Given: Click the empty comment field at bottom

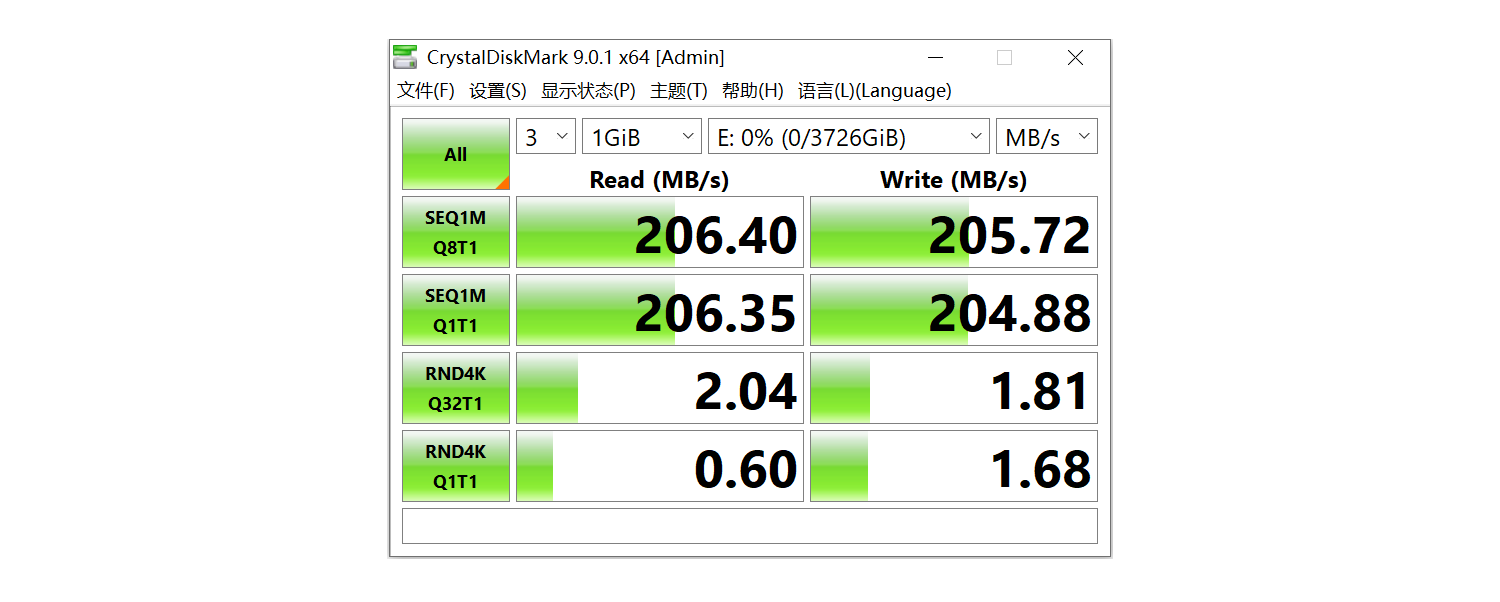Looking at the screenshot, I should pos(750,526).
